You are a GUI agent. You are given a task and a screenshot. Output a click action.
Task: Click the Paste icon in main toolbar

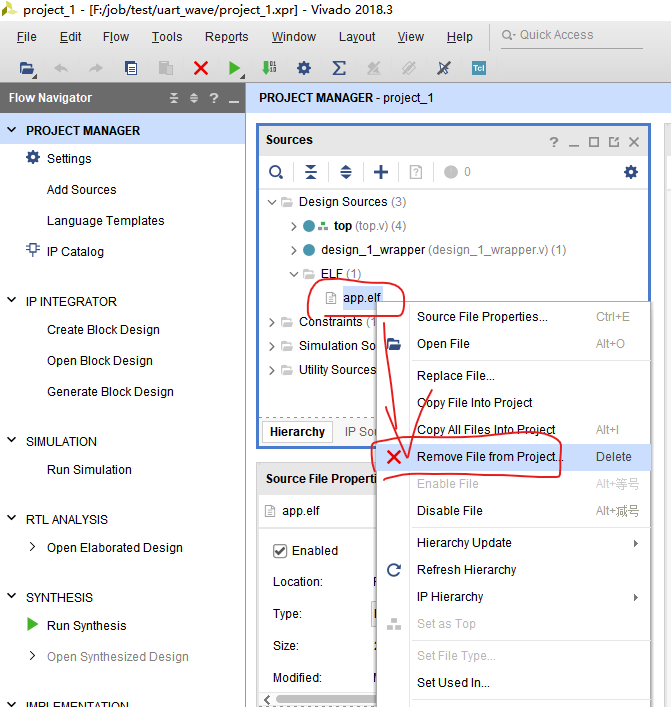click(165, 68)
